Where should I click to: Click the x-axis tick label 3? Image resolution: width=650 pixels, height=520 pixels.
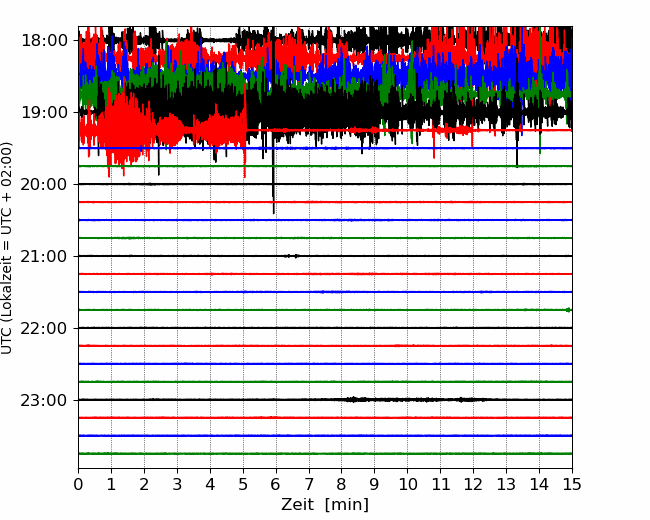pyautogui.click(x=177, y=484)
